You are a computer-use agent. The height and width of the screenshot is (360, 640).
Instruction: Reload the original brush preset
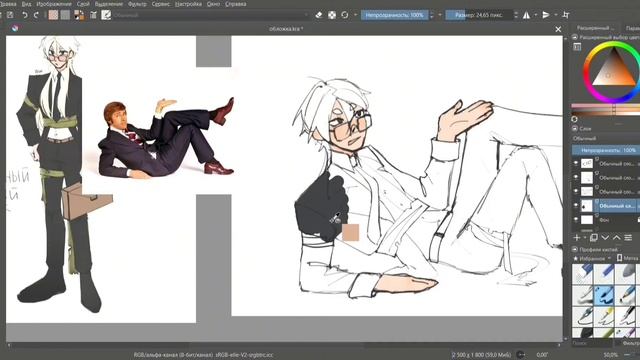click(345, 15)
